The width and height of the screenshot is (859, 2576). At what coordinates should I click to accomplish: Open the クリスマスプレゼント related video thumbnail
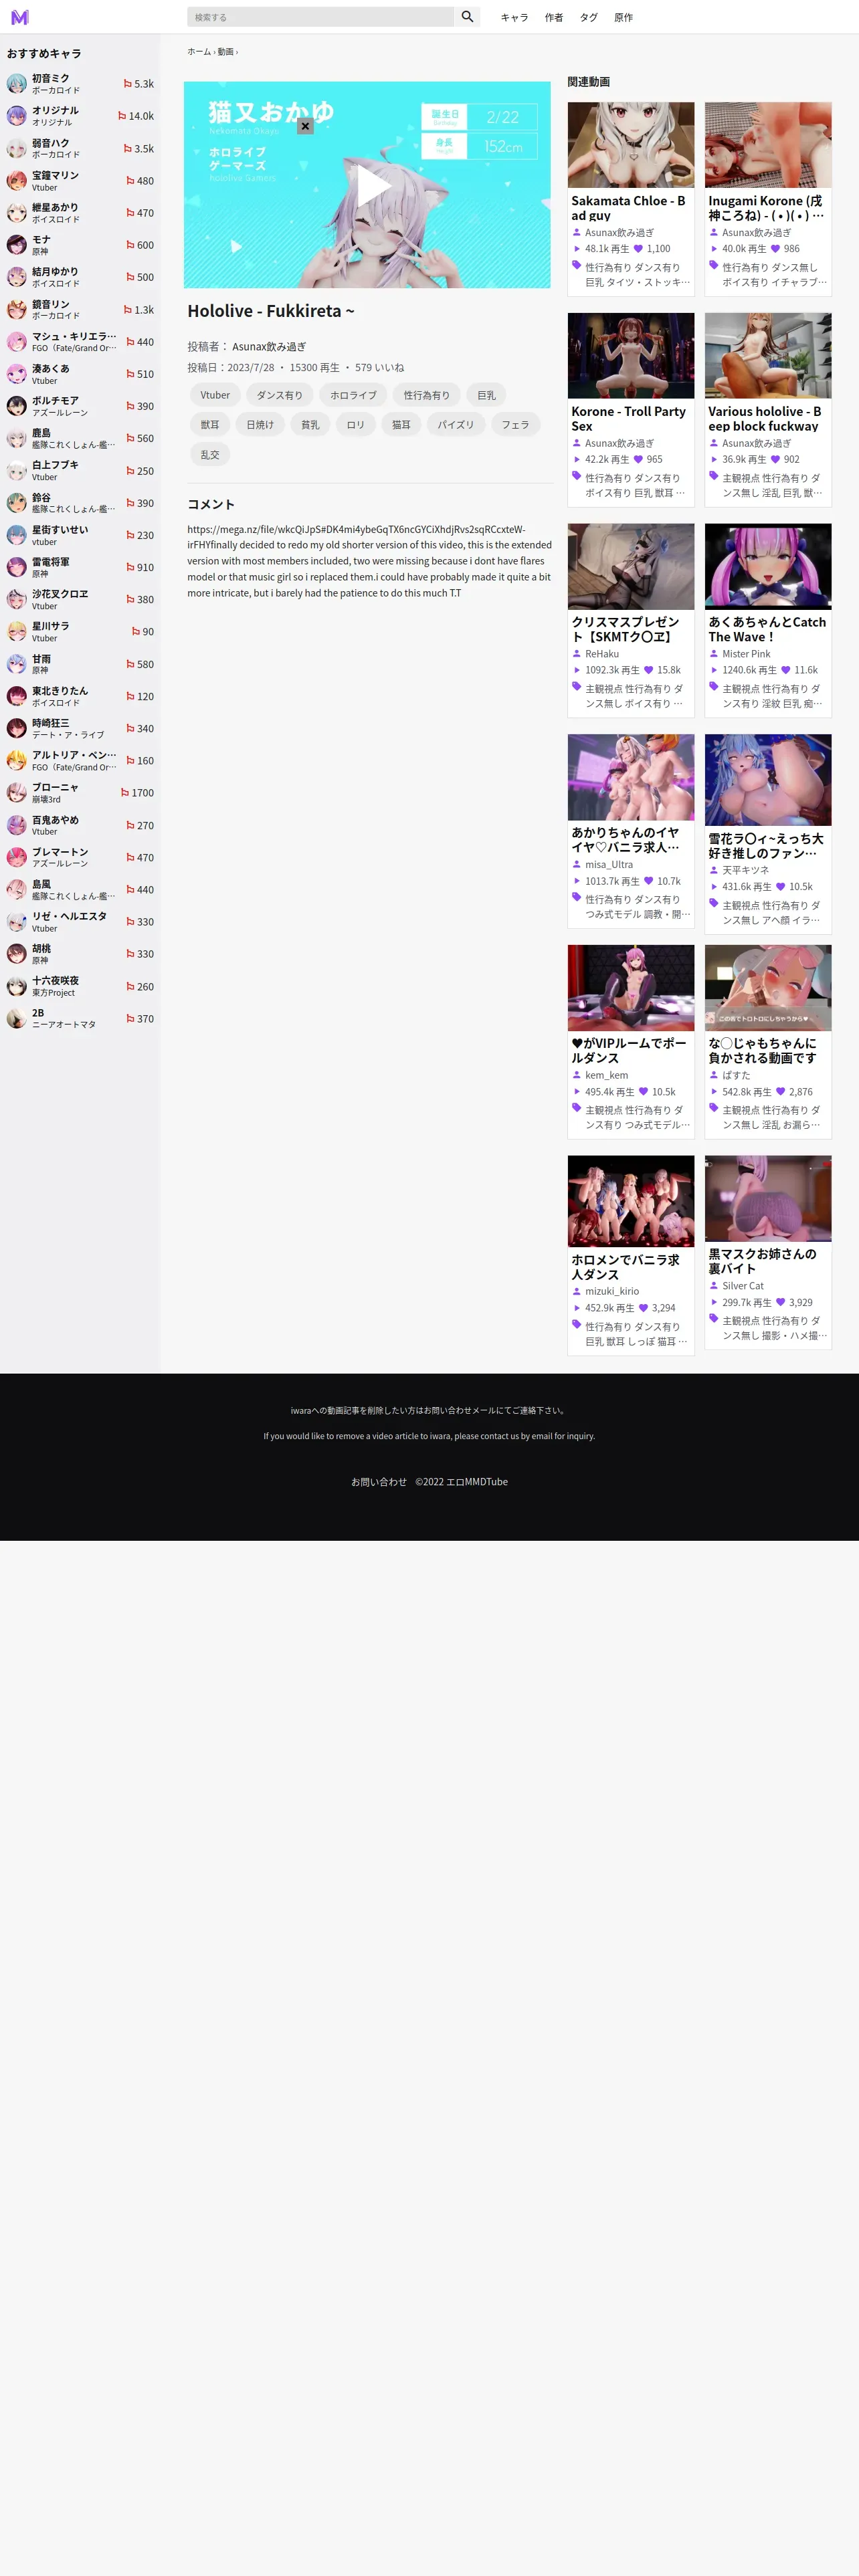[631, 566]
